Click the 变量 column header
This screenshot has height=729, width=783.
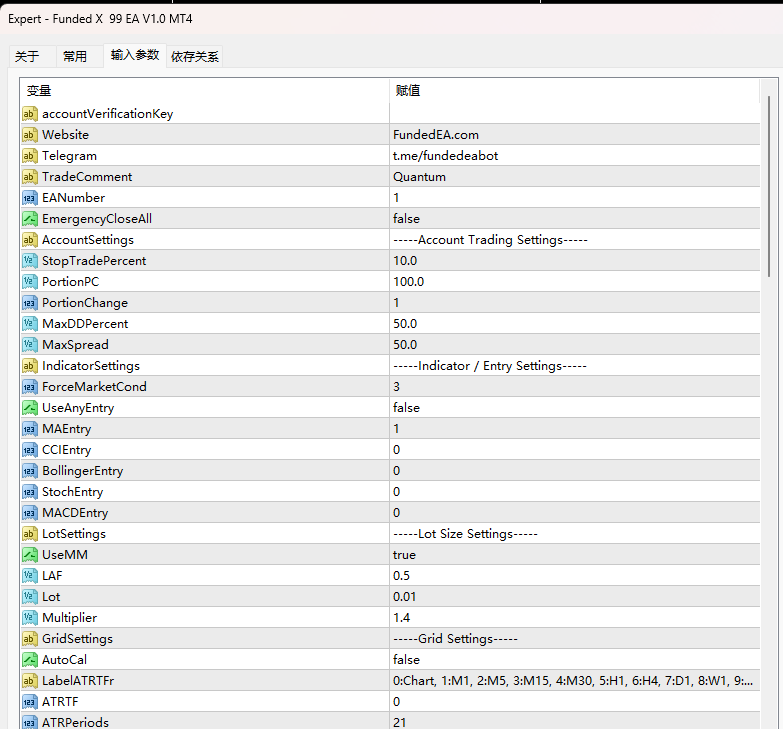point(205,91)
